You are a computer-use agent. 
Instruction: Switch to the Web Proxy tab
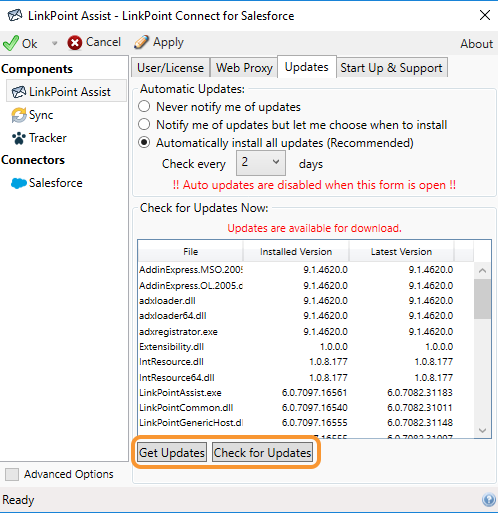point(244,68)
